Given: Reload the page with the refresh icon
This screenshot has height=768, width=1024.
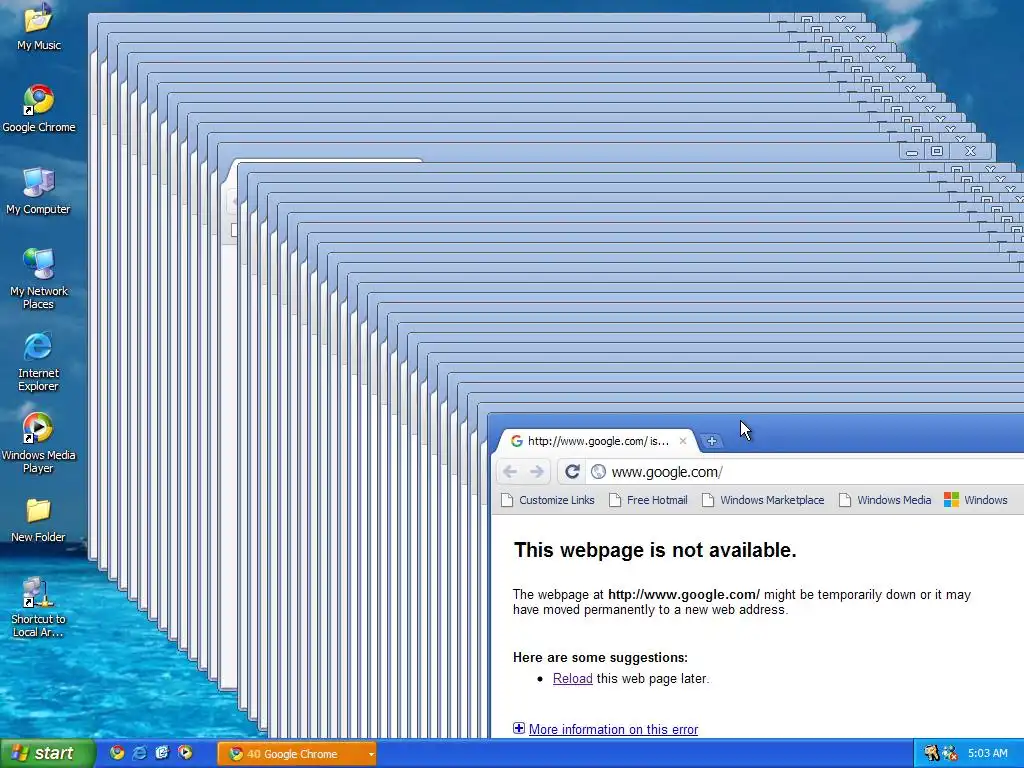Looking at the screenshot, I should (x=572, y=472).
